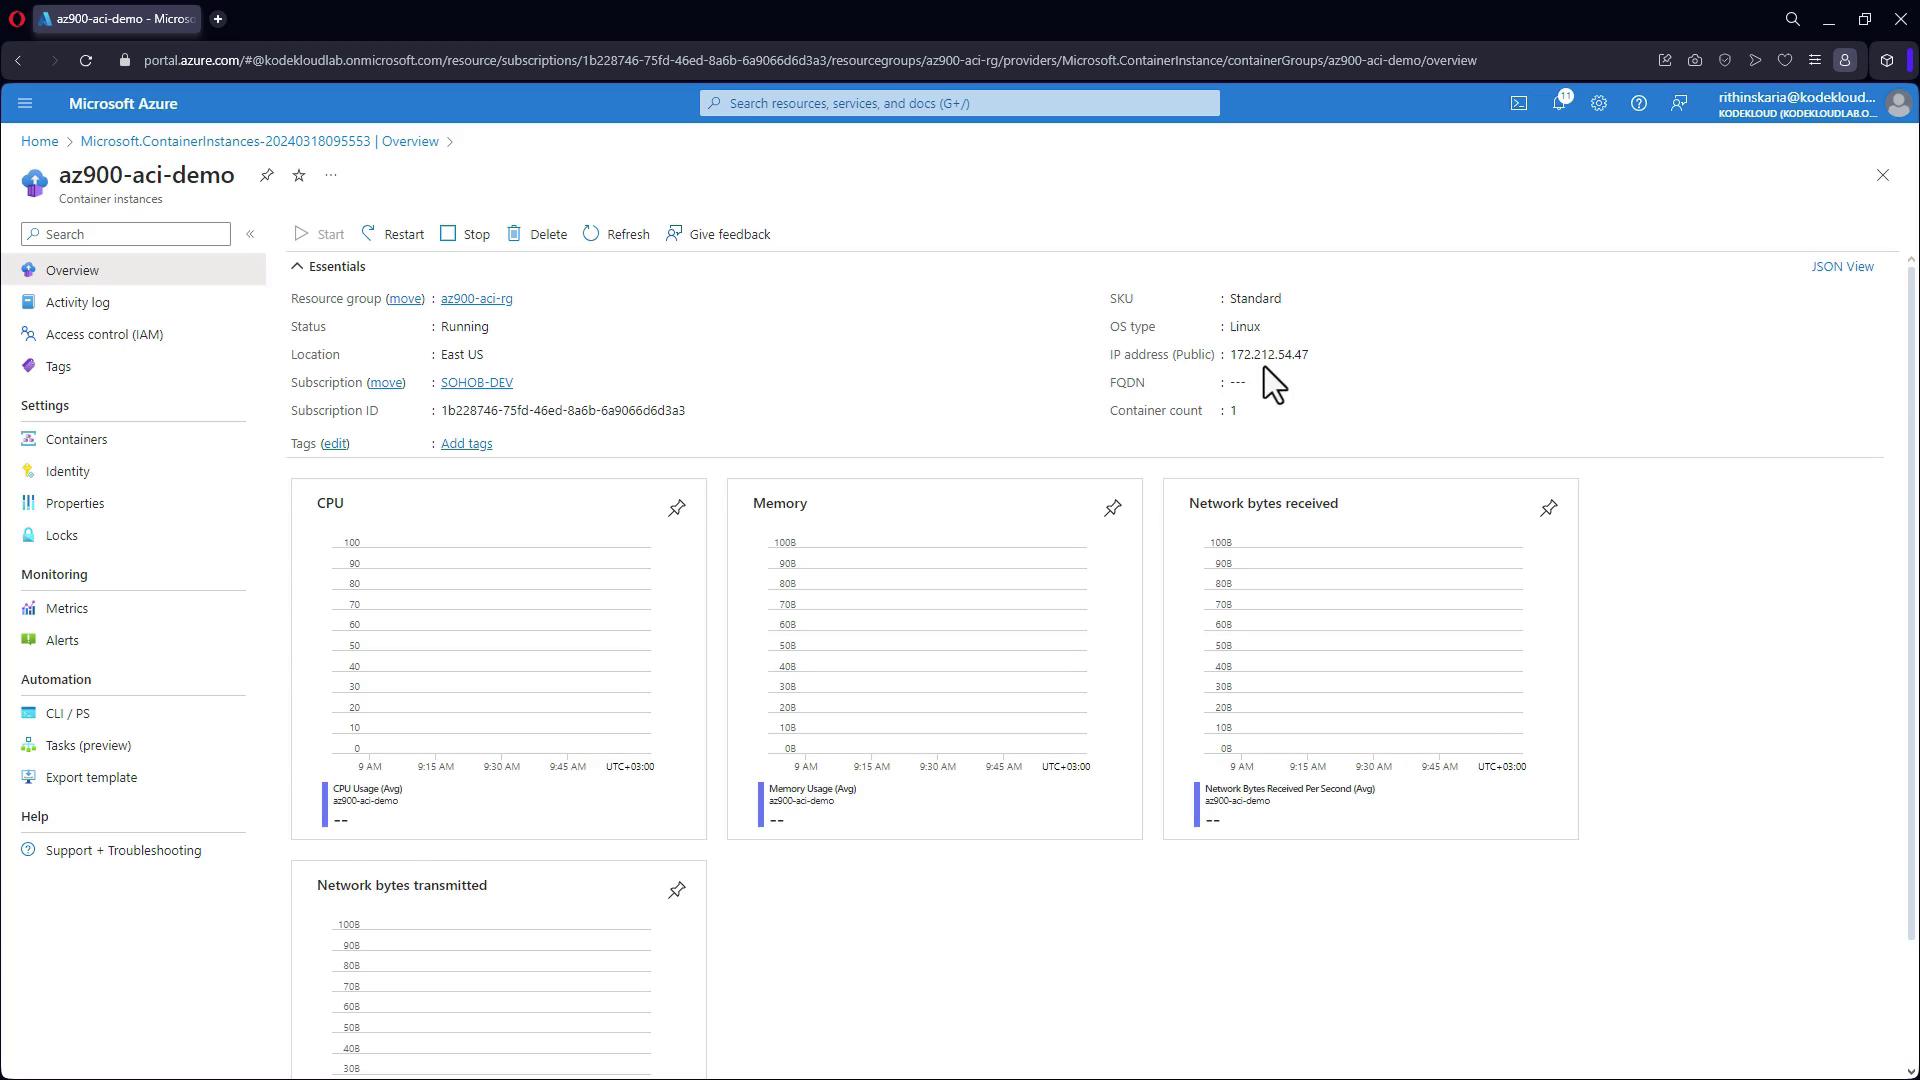Click the Azure global search box
Screen dimensions: 1920x1080
pos(960,103)
